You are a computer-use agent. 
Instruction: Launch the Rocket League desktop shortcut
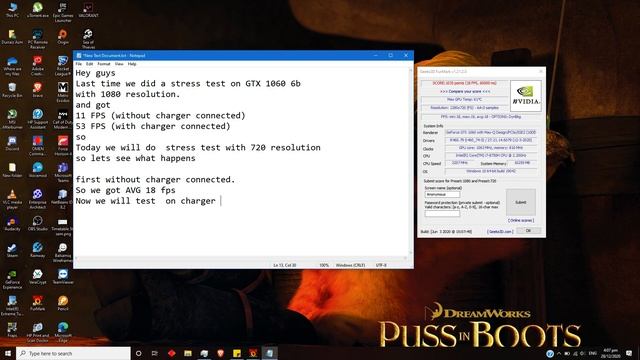pyautogui.click(x=63, y=65)
